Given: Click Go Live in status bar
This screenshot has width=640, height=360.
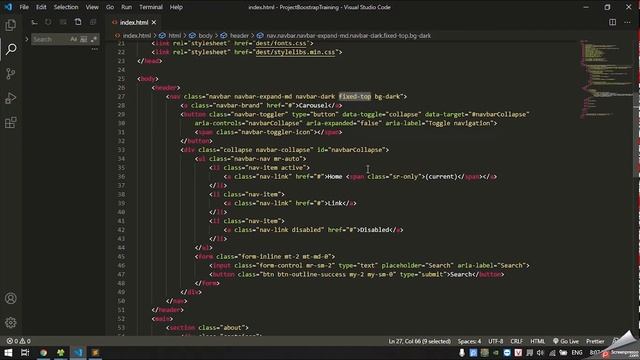Looking at the screenshot, I should (x=566, y=341).
